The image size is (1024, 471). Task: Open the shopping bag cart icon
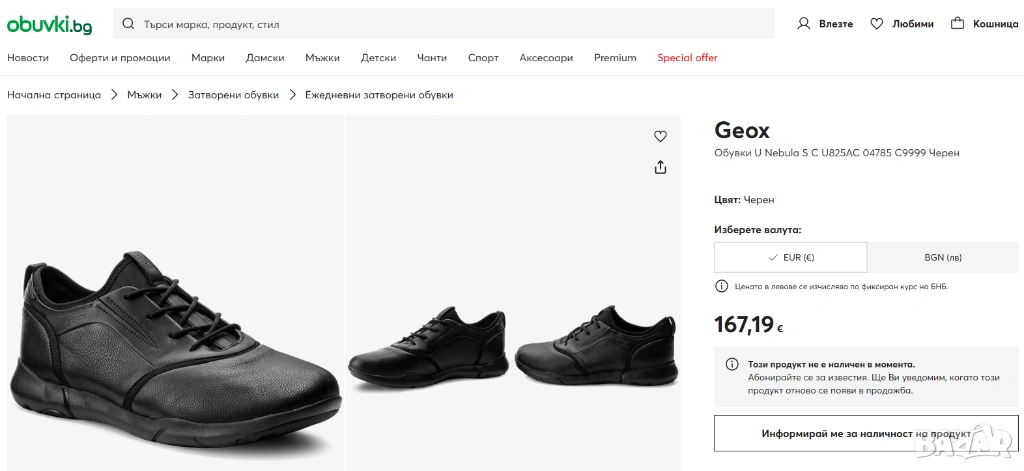(x=958, y=23)
